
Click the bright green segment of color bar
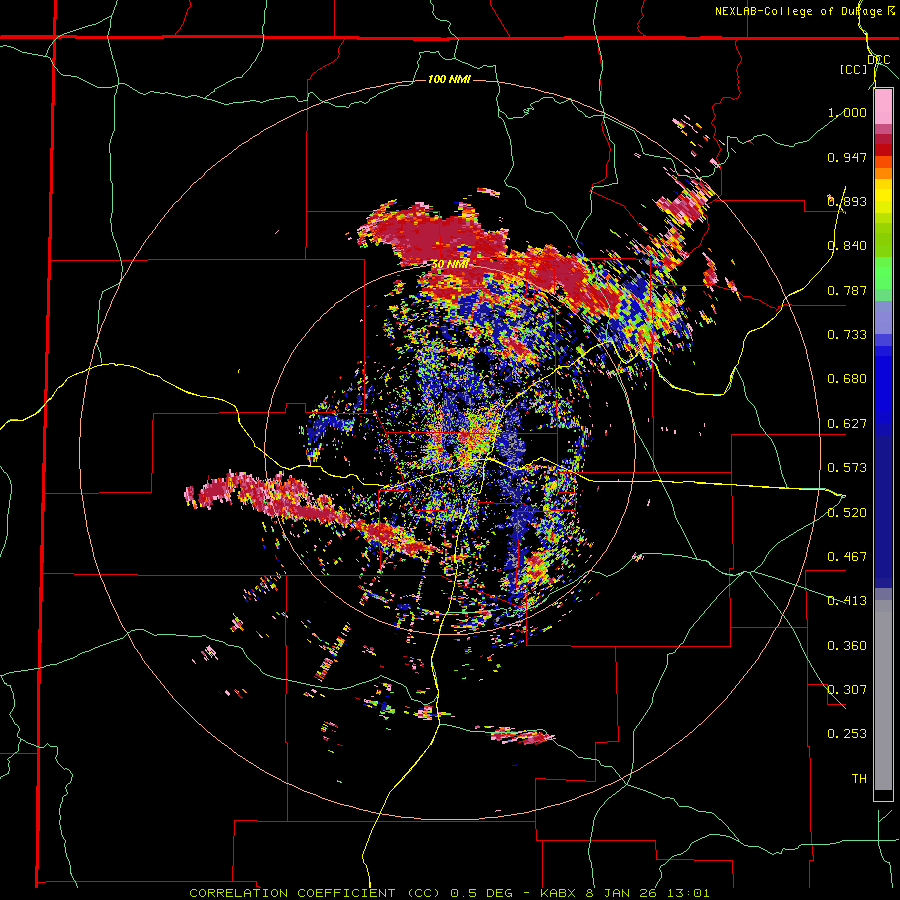coord(883,273)
